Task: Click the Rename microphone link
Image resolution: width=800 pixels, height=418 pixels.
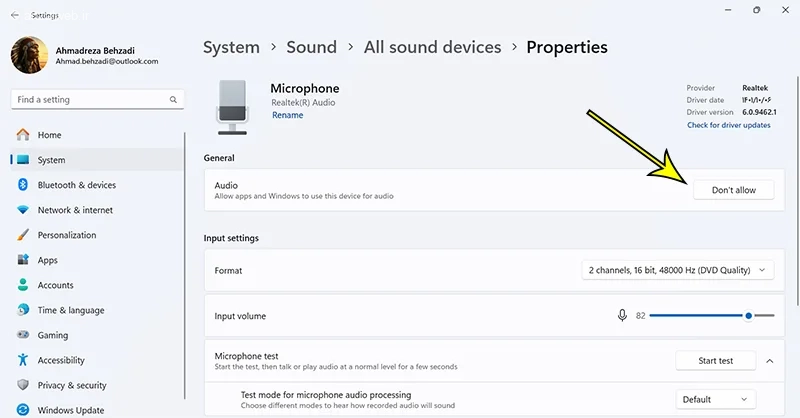Action: pos(287,116)
